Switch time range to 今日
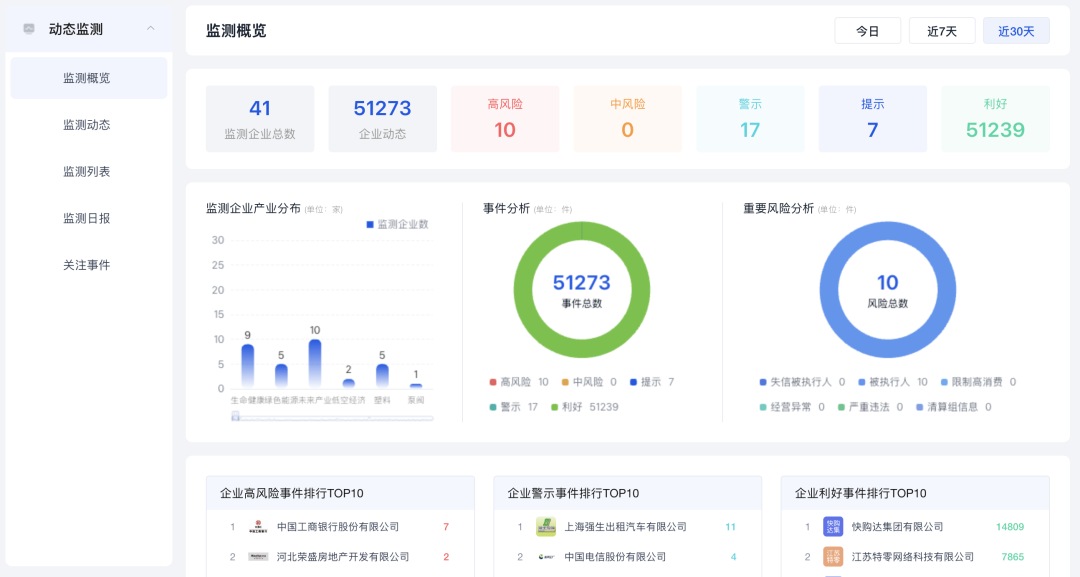This screenshot has height=577, width=1080. tap(867, 31)
